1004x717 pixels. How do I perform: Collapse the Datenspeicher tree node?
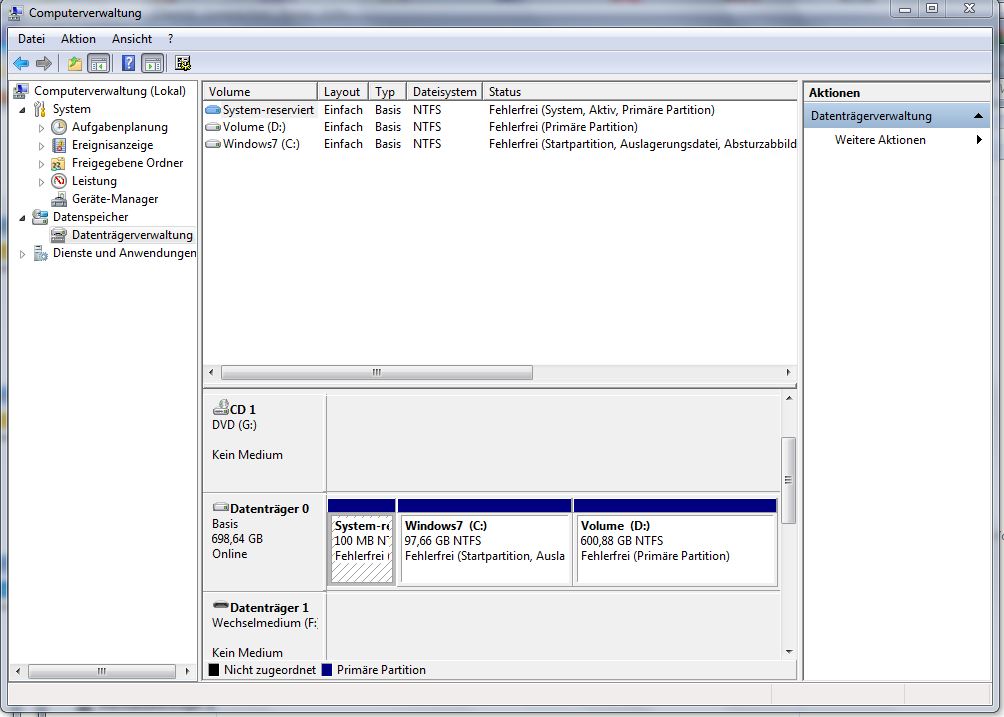(23, 218)
